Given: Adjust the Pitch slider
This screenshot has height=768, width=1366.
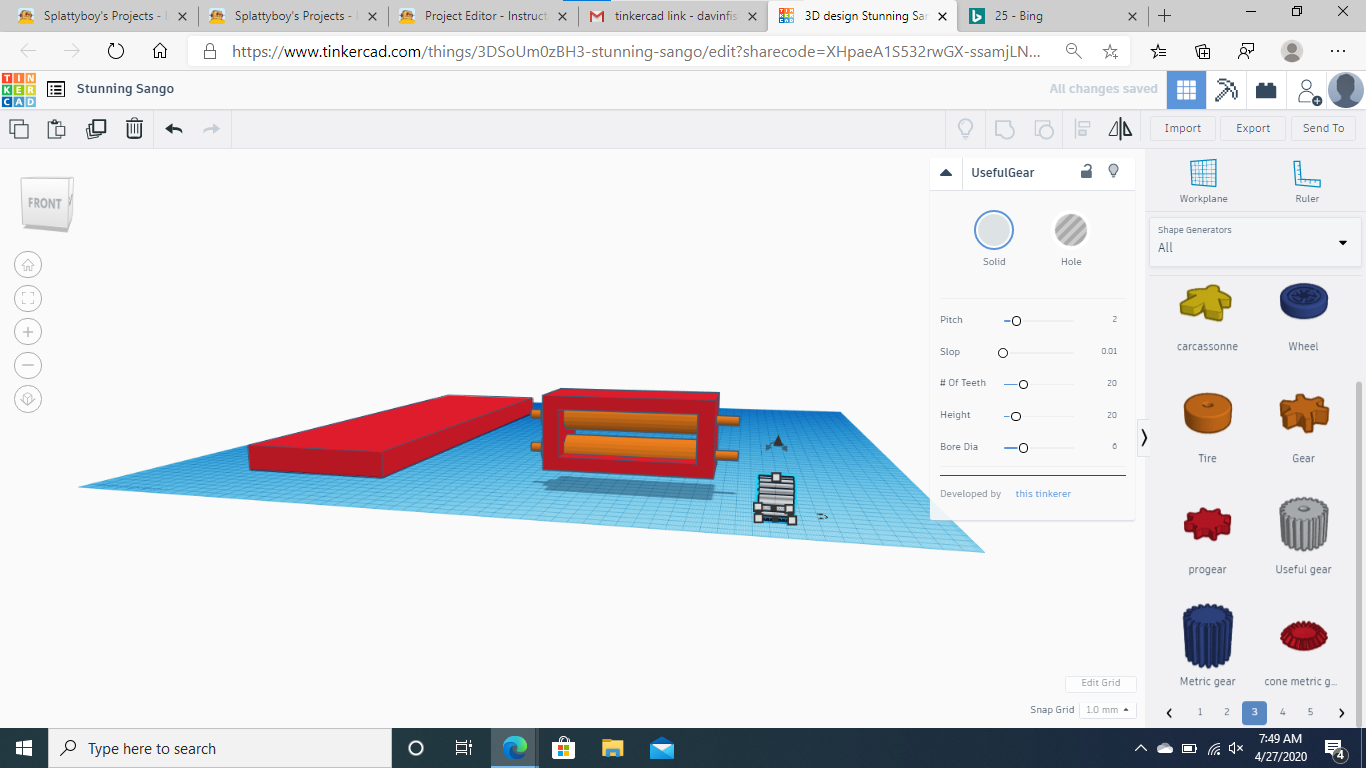Looking at the screenshot, I should click(x=1016, y=321).
